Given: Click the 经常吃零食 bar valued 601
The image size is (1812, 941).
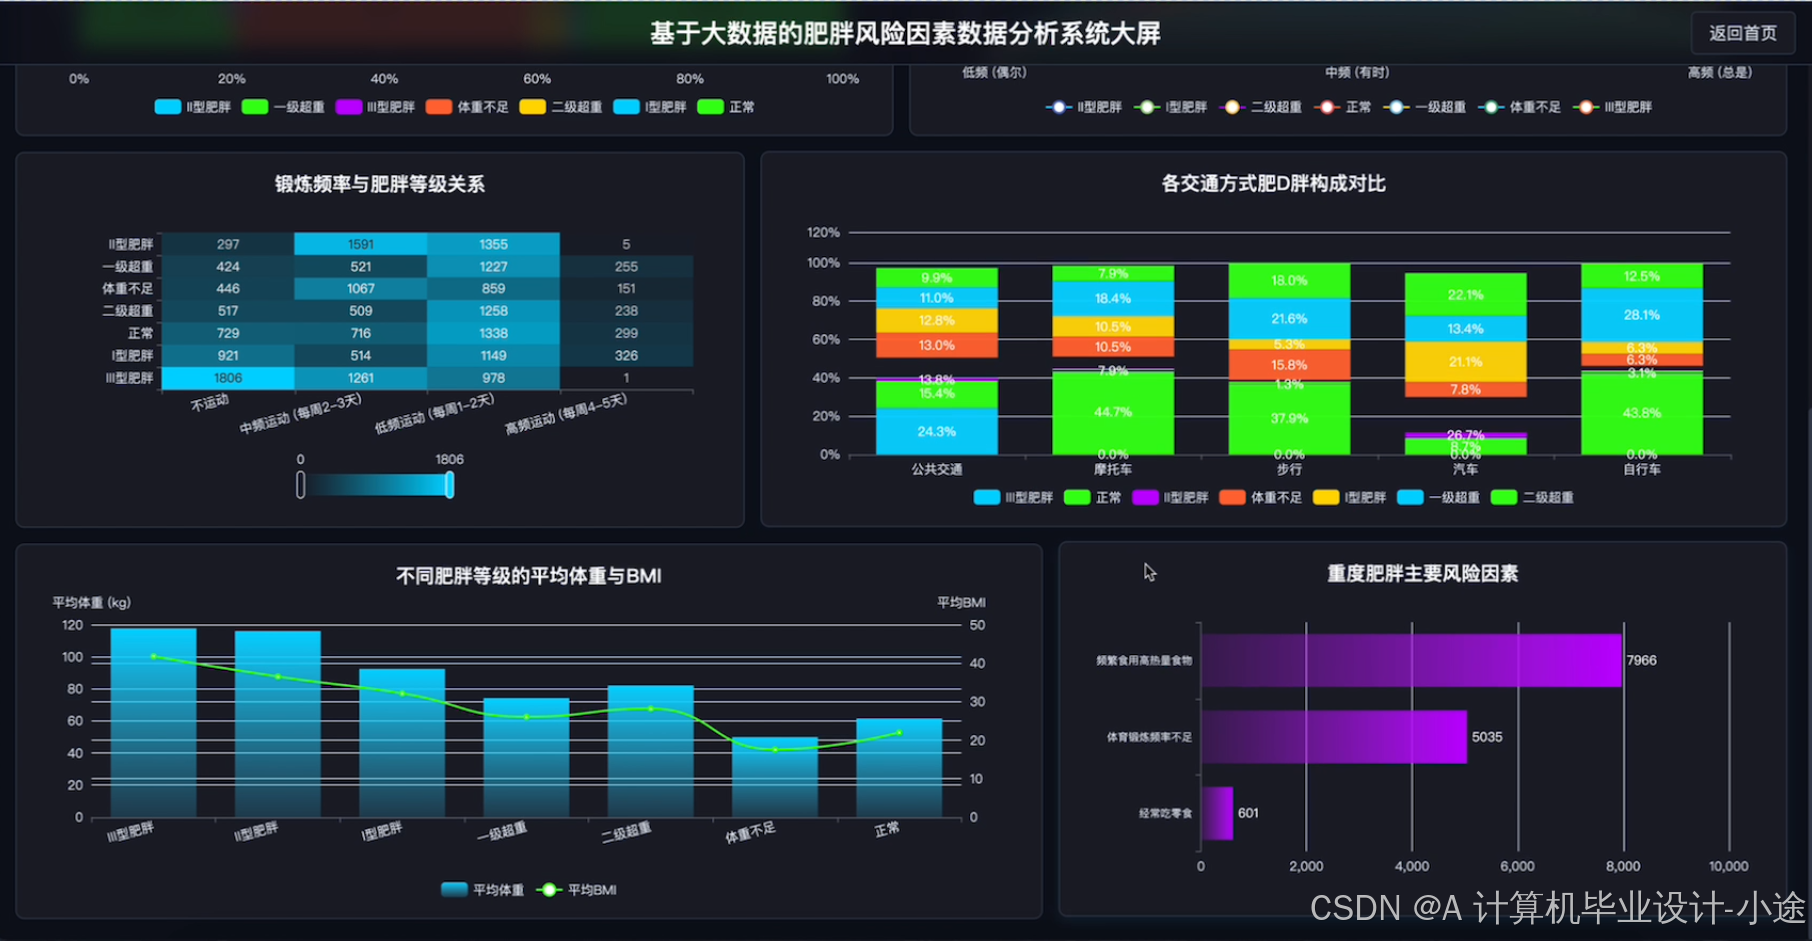Looking at the screenshot, I should click(1217, 813).
